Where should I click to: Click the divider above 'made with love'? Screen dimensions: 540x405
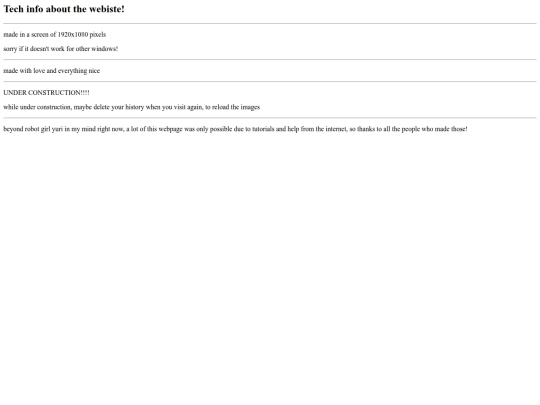coord(270,60)
